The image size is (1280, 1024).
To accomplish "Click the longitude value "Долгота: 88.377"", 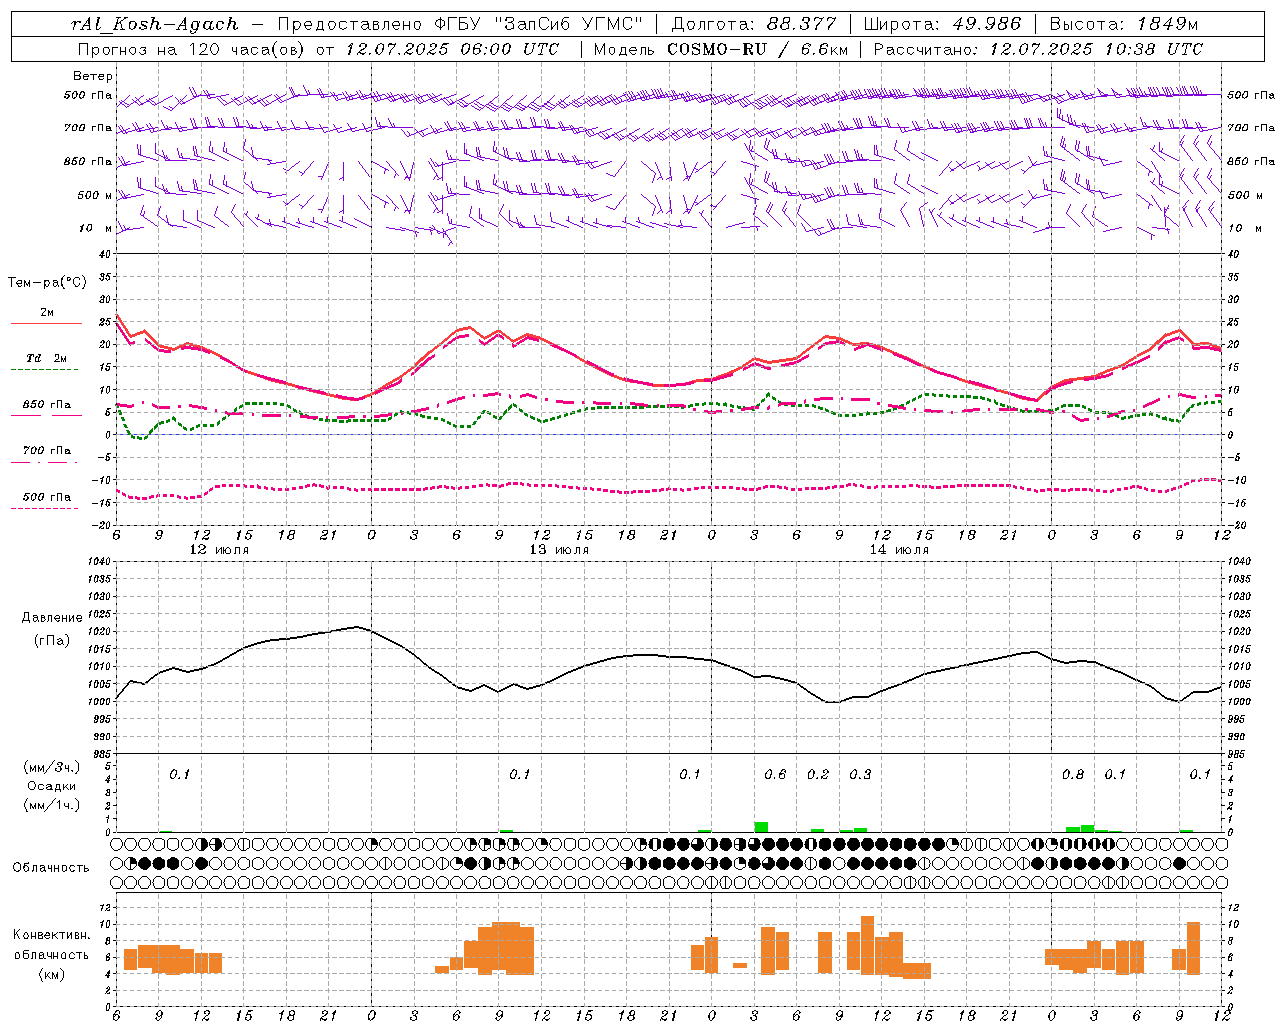I will 754,24.
